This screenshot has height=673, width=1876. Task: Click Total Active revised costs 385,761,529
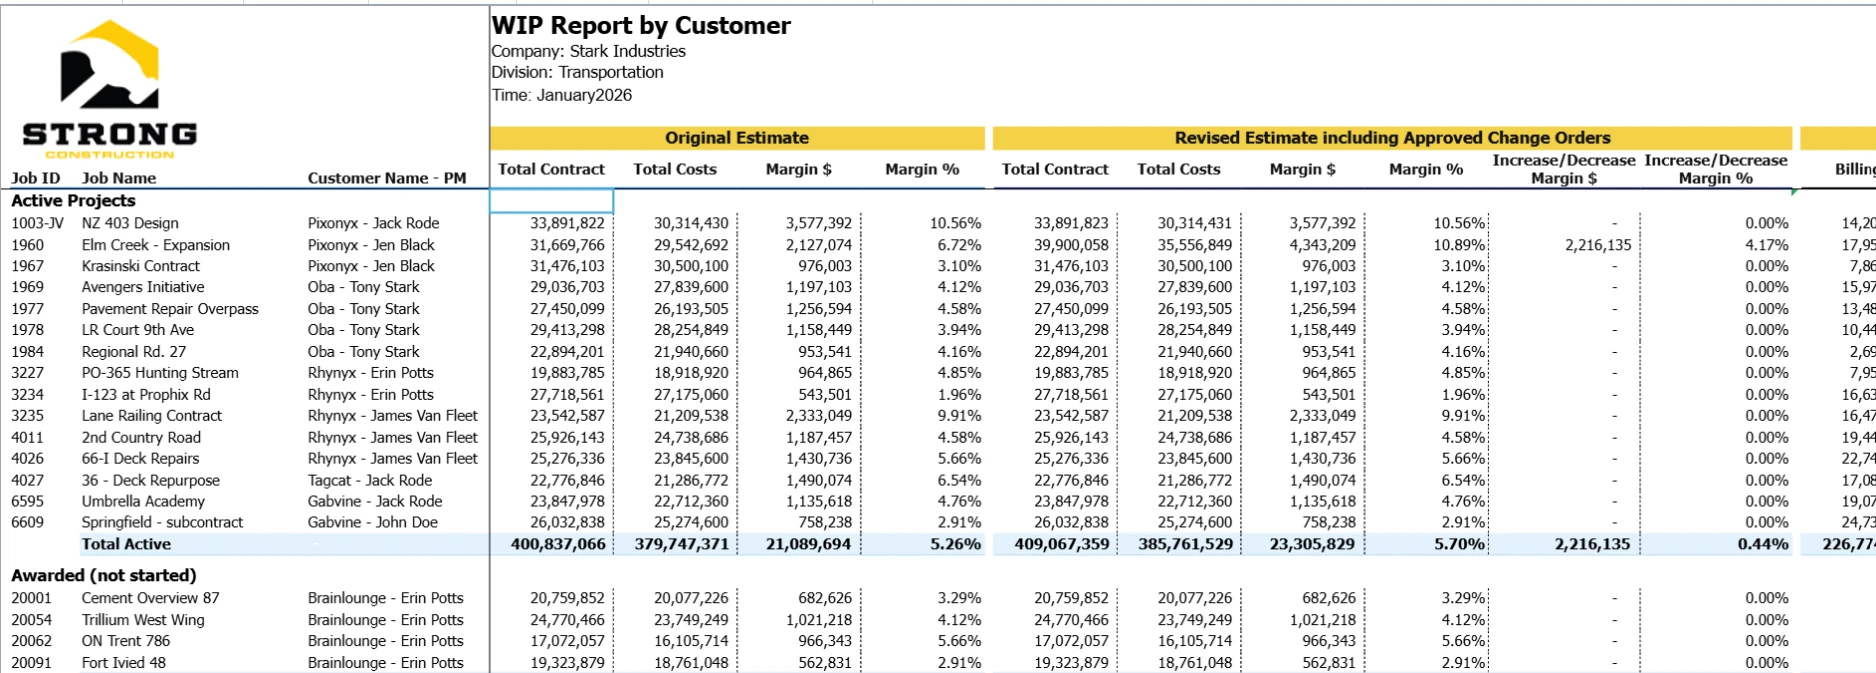[x=1186, y=544]
